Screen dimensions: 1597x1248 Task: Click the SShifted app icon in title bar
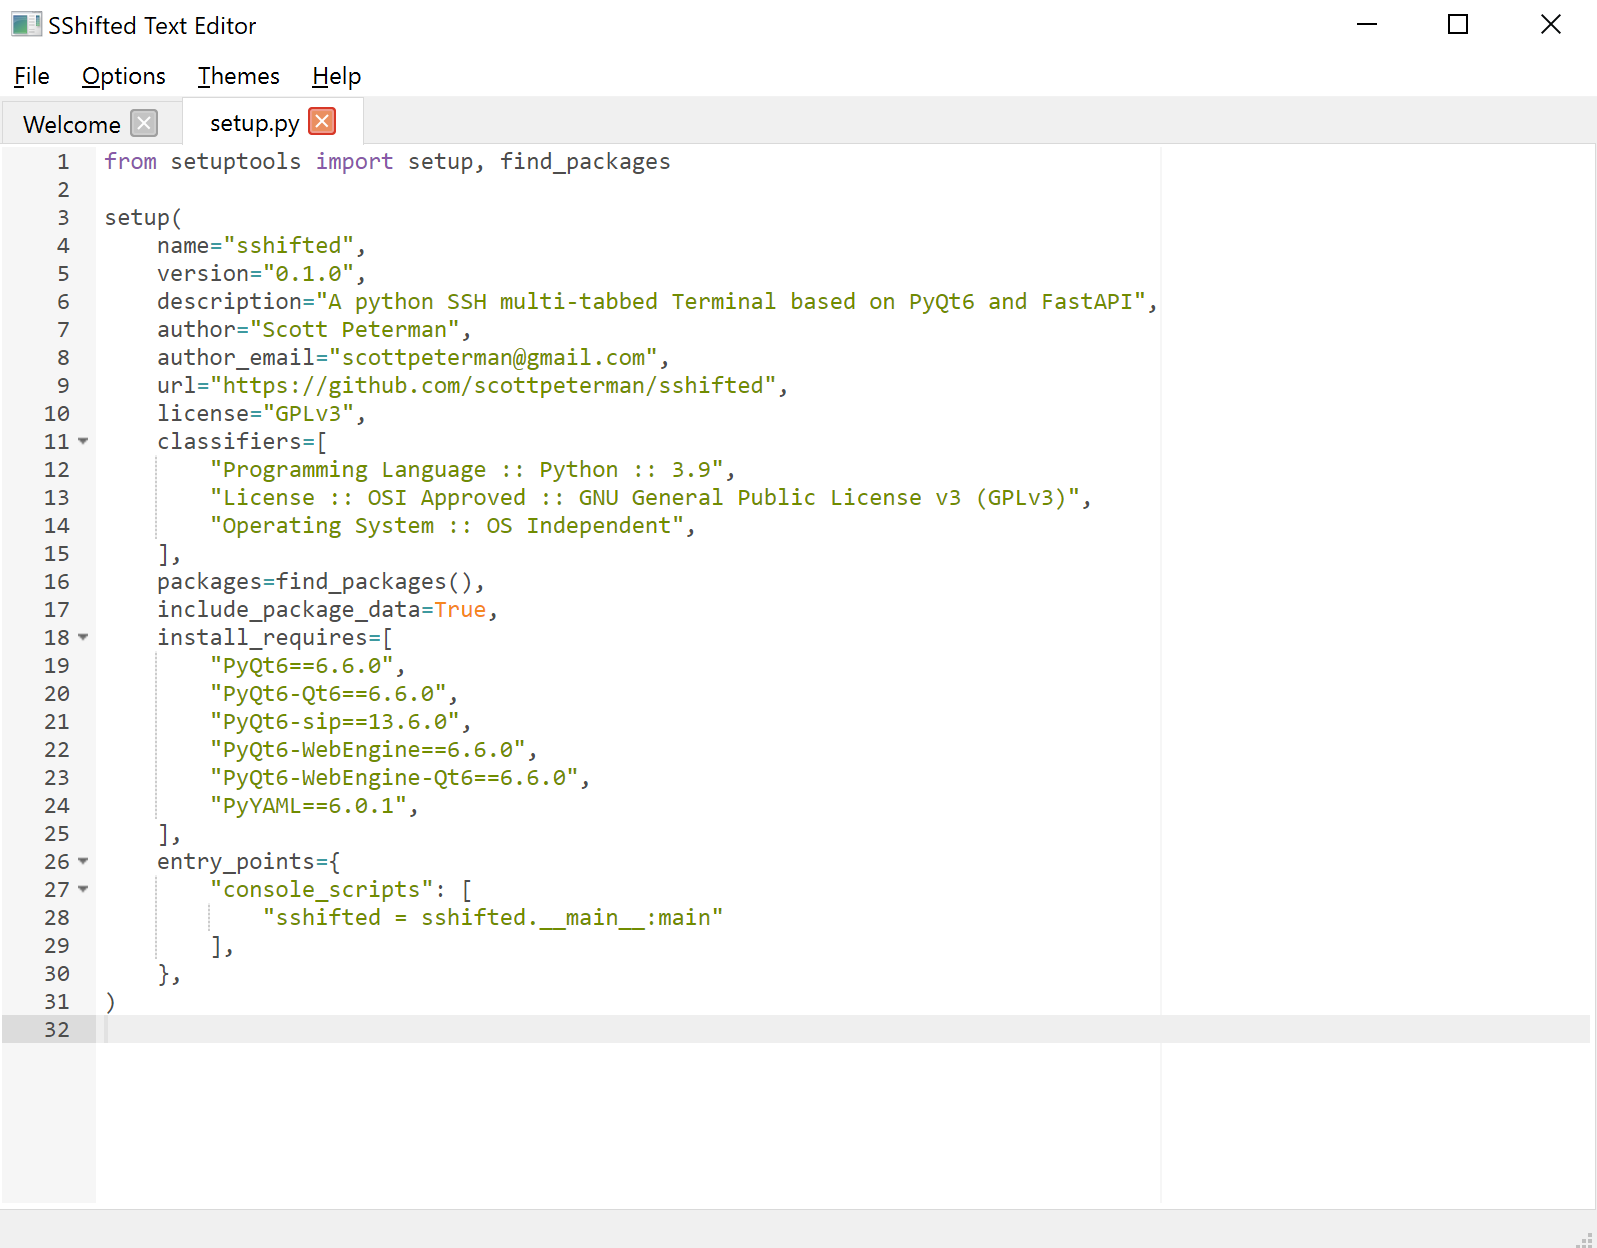[x=26, y=25]
